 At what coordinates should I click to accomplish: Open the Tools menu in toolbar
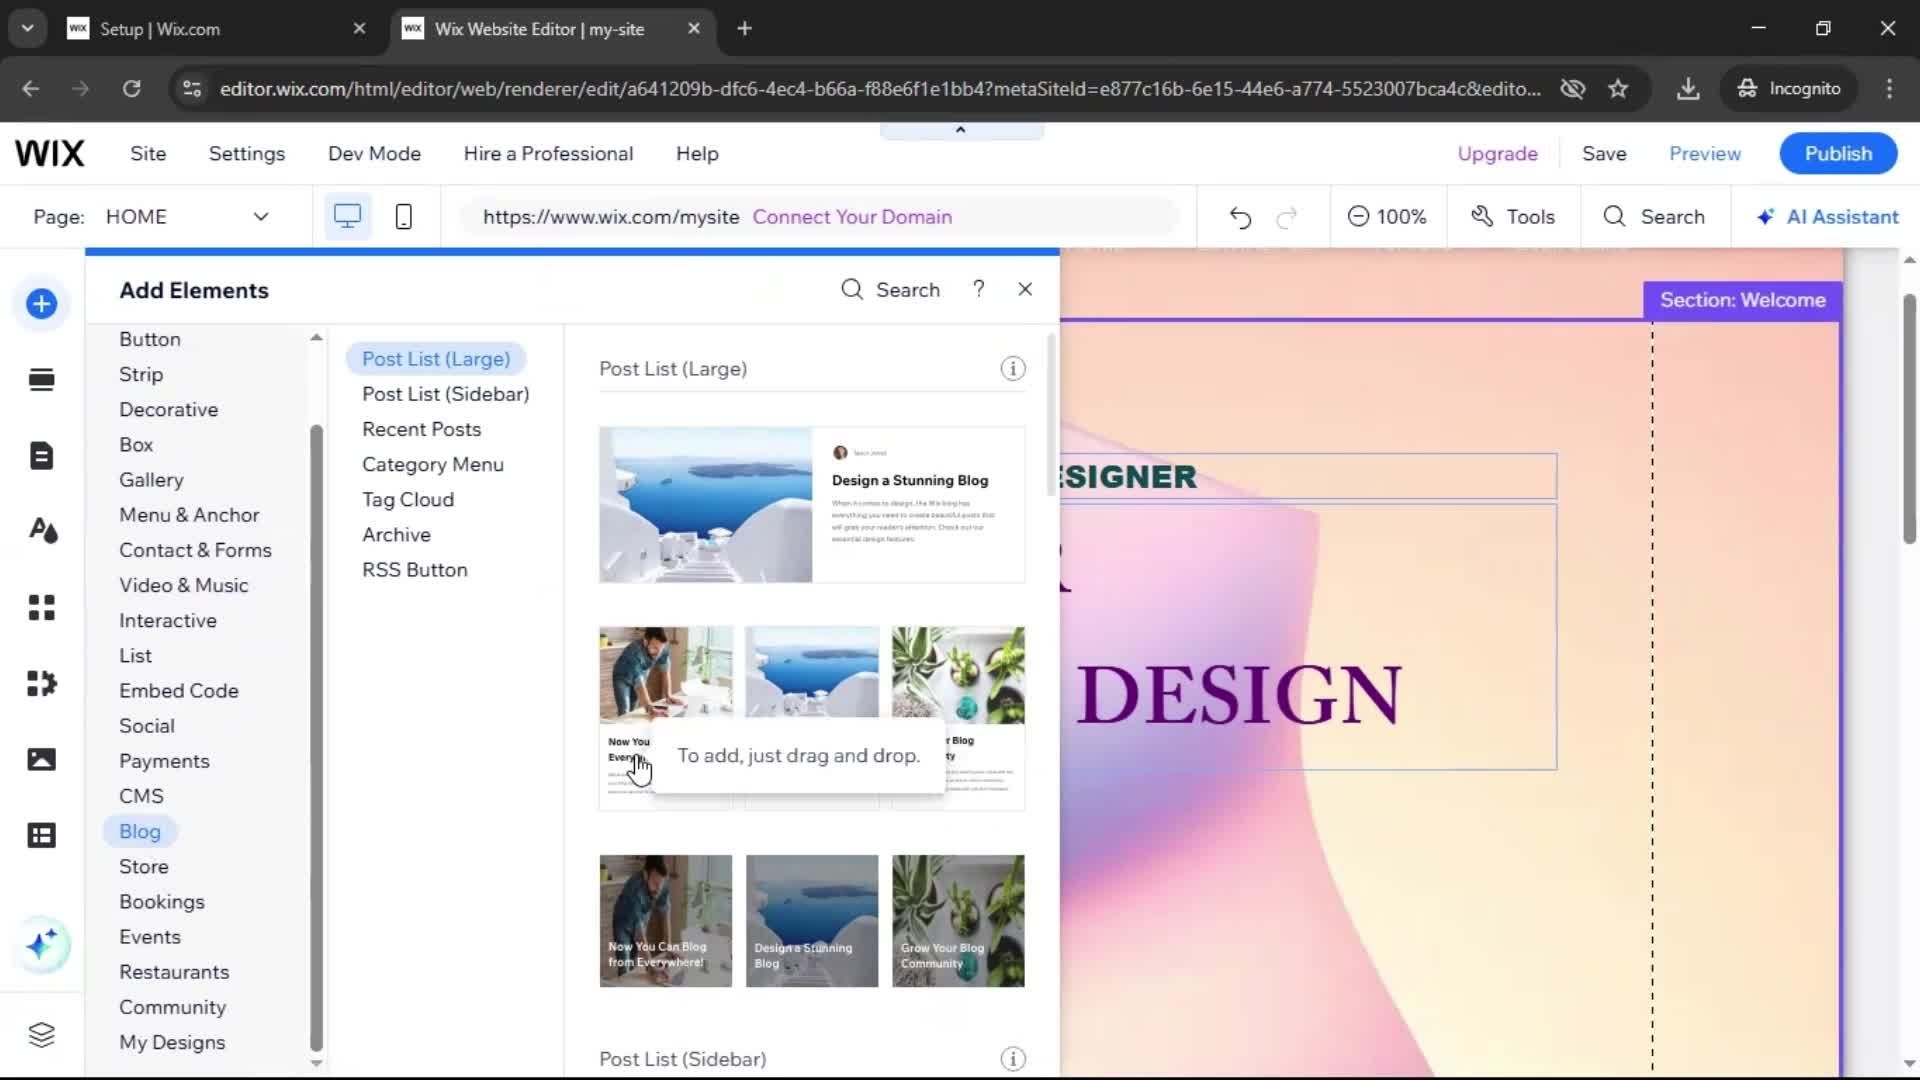(1513, 217)
